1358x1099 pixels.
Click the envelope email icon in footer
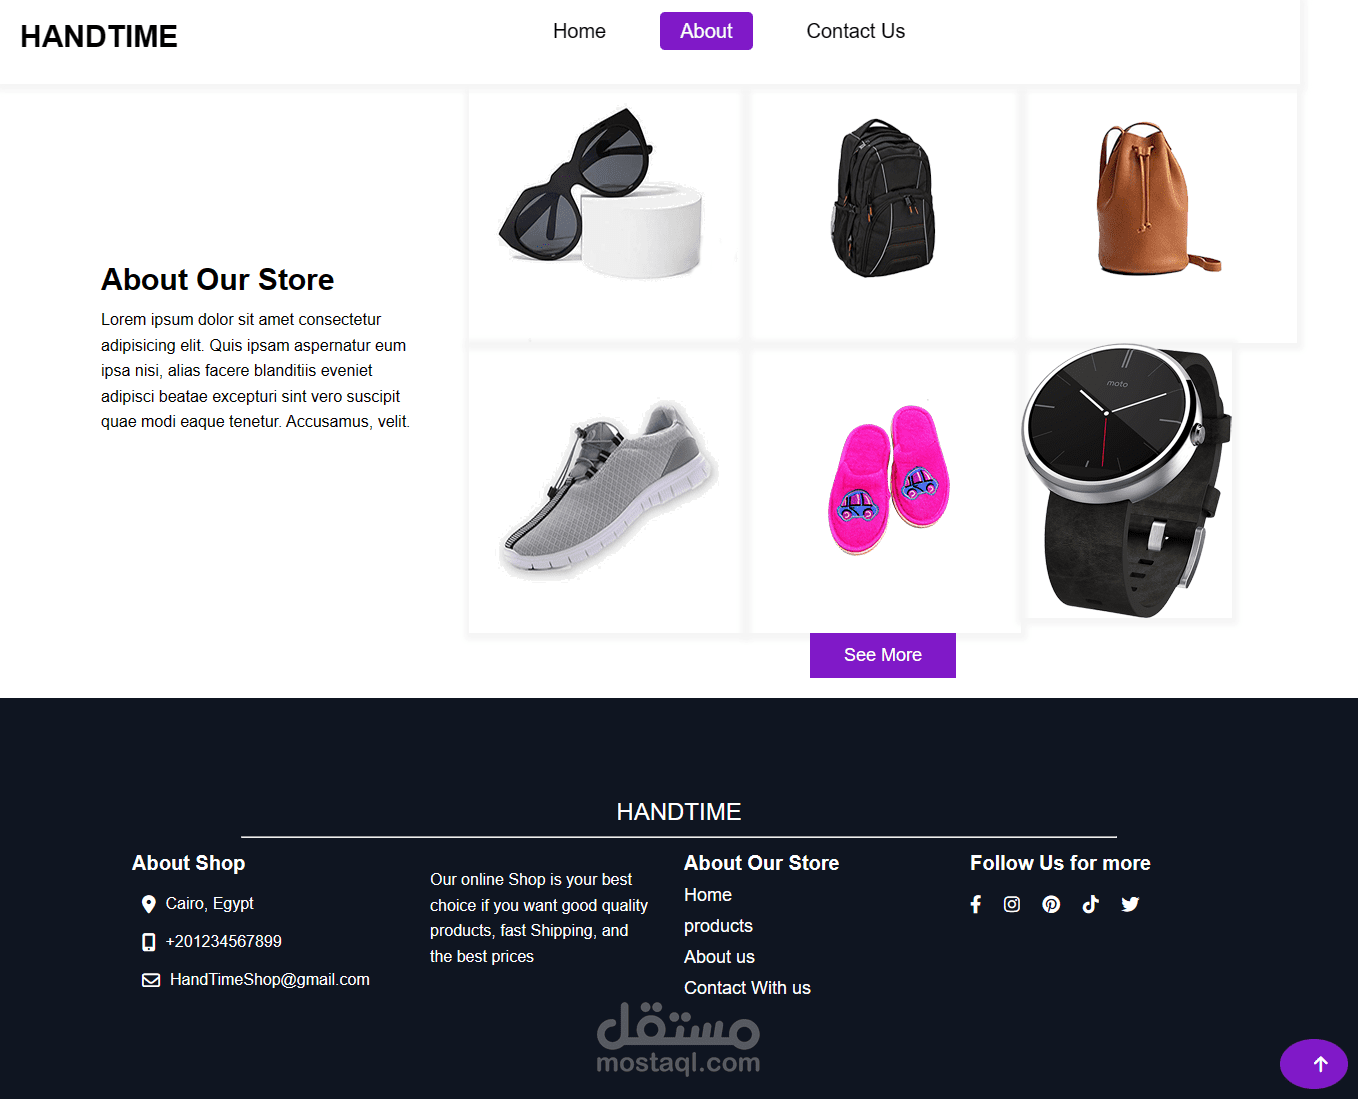click(x=151, y=980)
